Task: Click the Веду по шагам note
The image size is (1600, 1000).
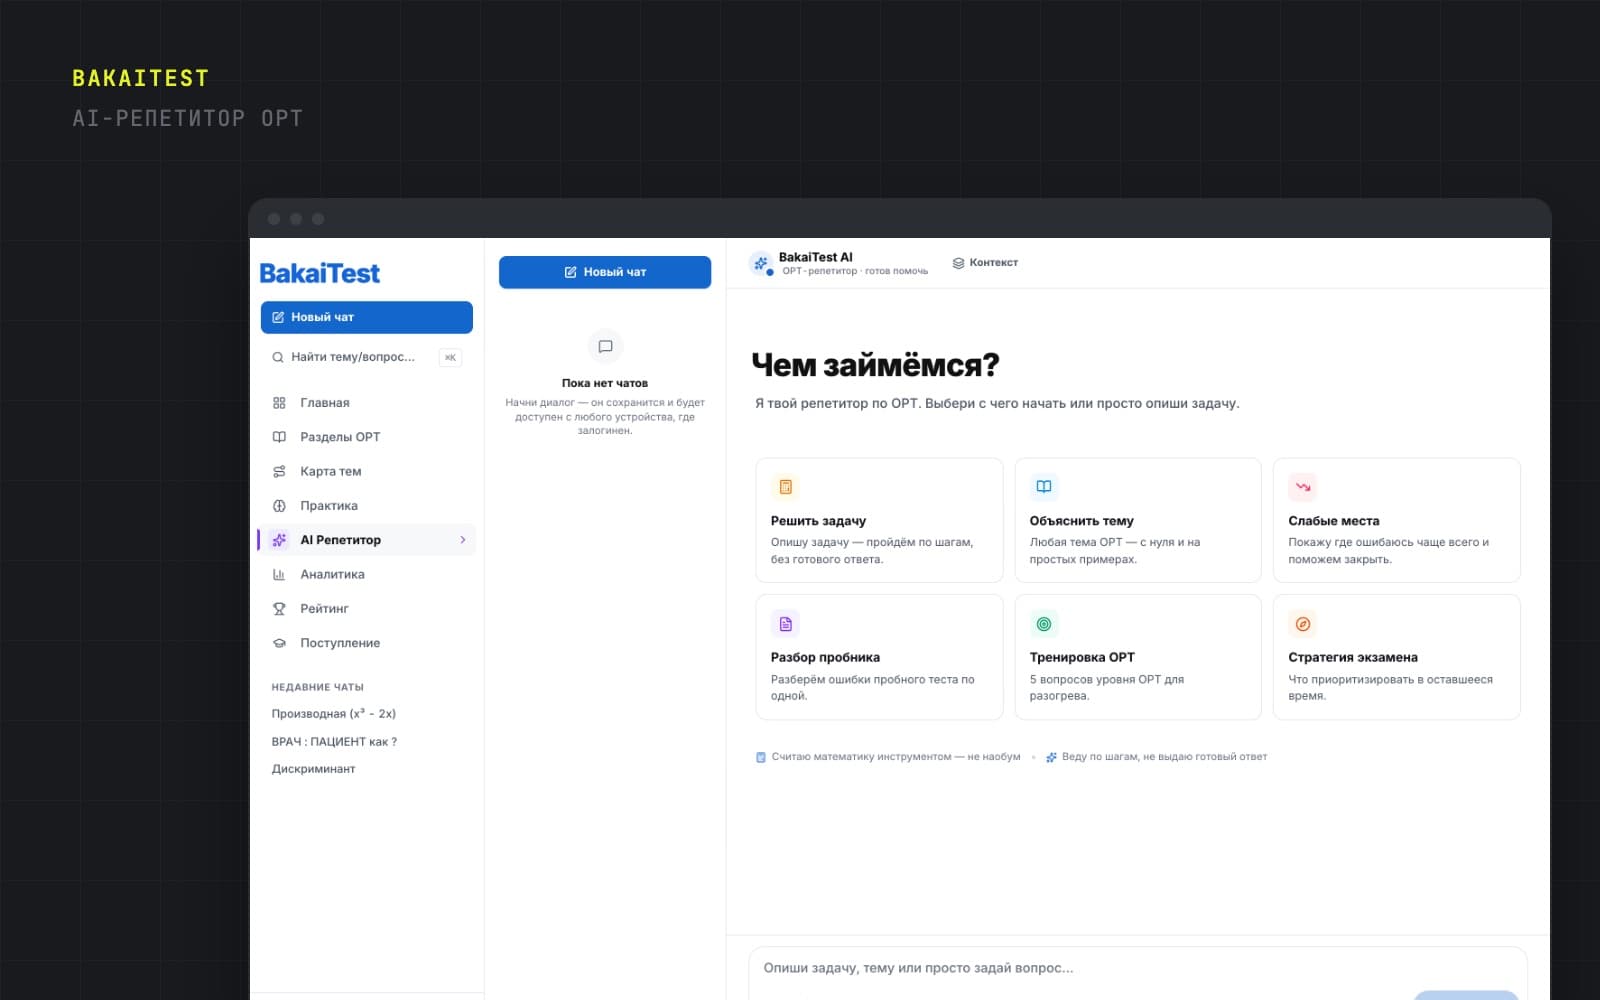Action: click(1156, 757)
